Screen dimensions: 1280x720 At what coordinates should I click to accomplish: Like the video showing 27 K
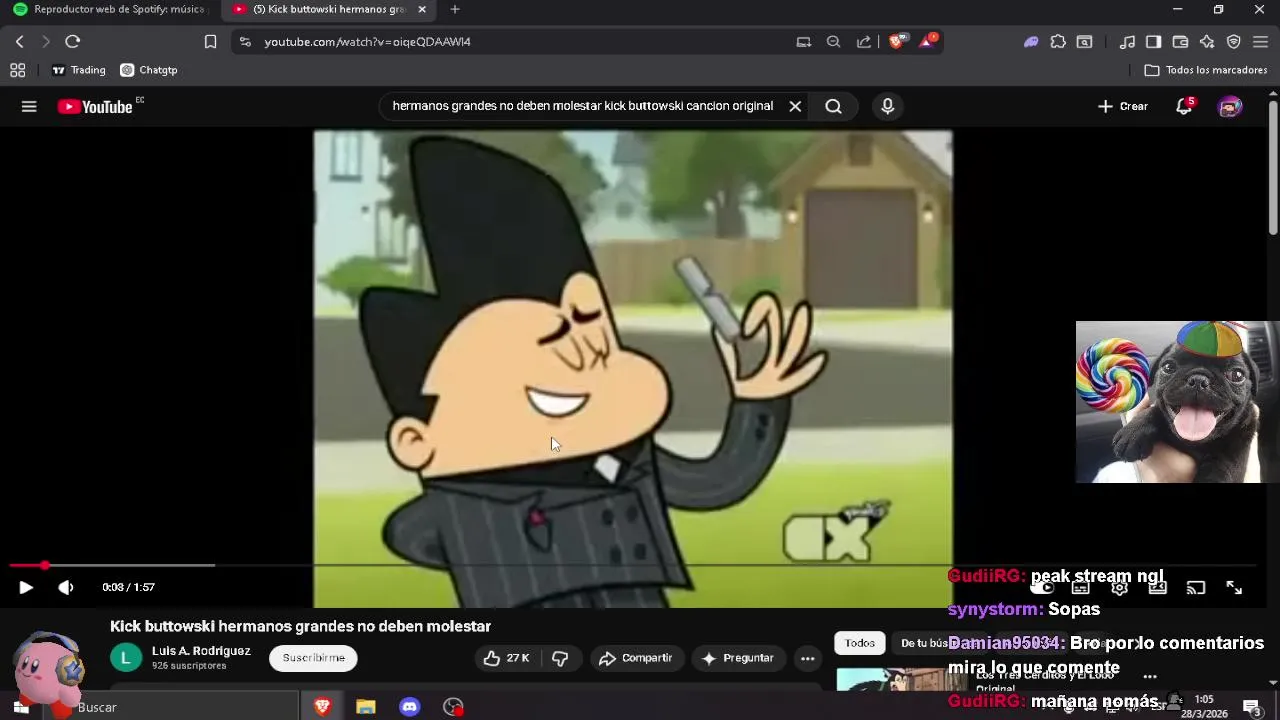tap(507, 657)
